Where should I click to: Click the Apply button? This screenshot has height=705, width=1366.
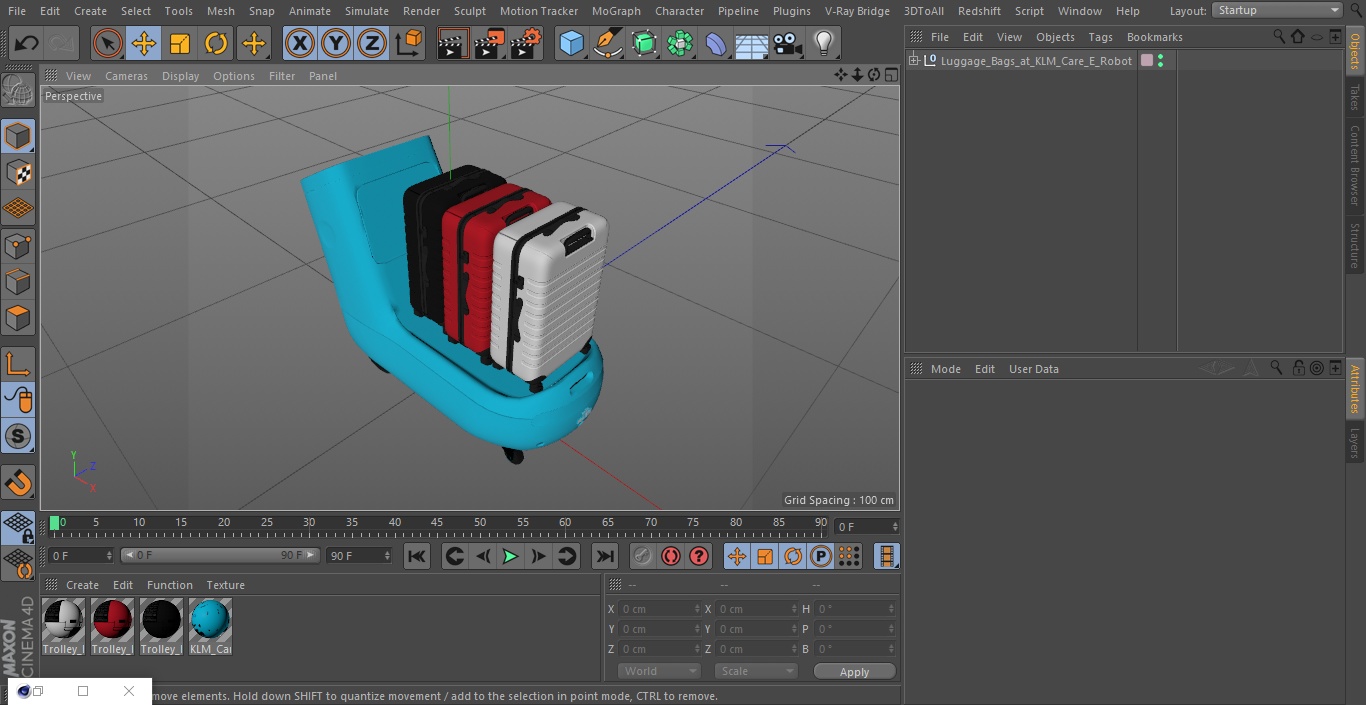click(854, 672)
